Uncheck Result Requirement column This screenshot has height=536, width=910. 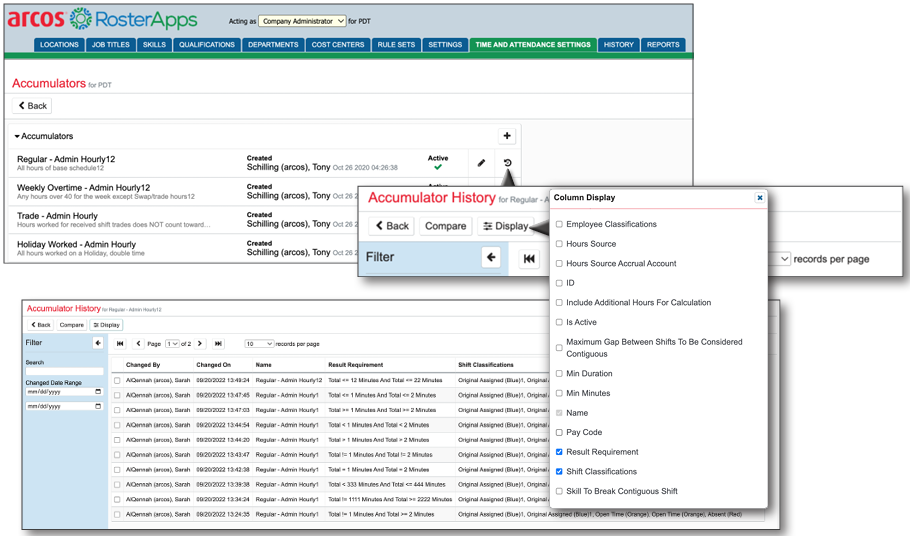point(559,452)
